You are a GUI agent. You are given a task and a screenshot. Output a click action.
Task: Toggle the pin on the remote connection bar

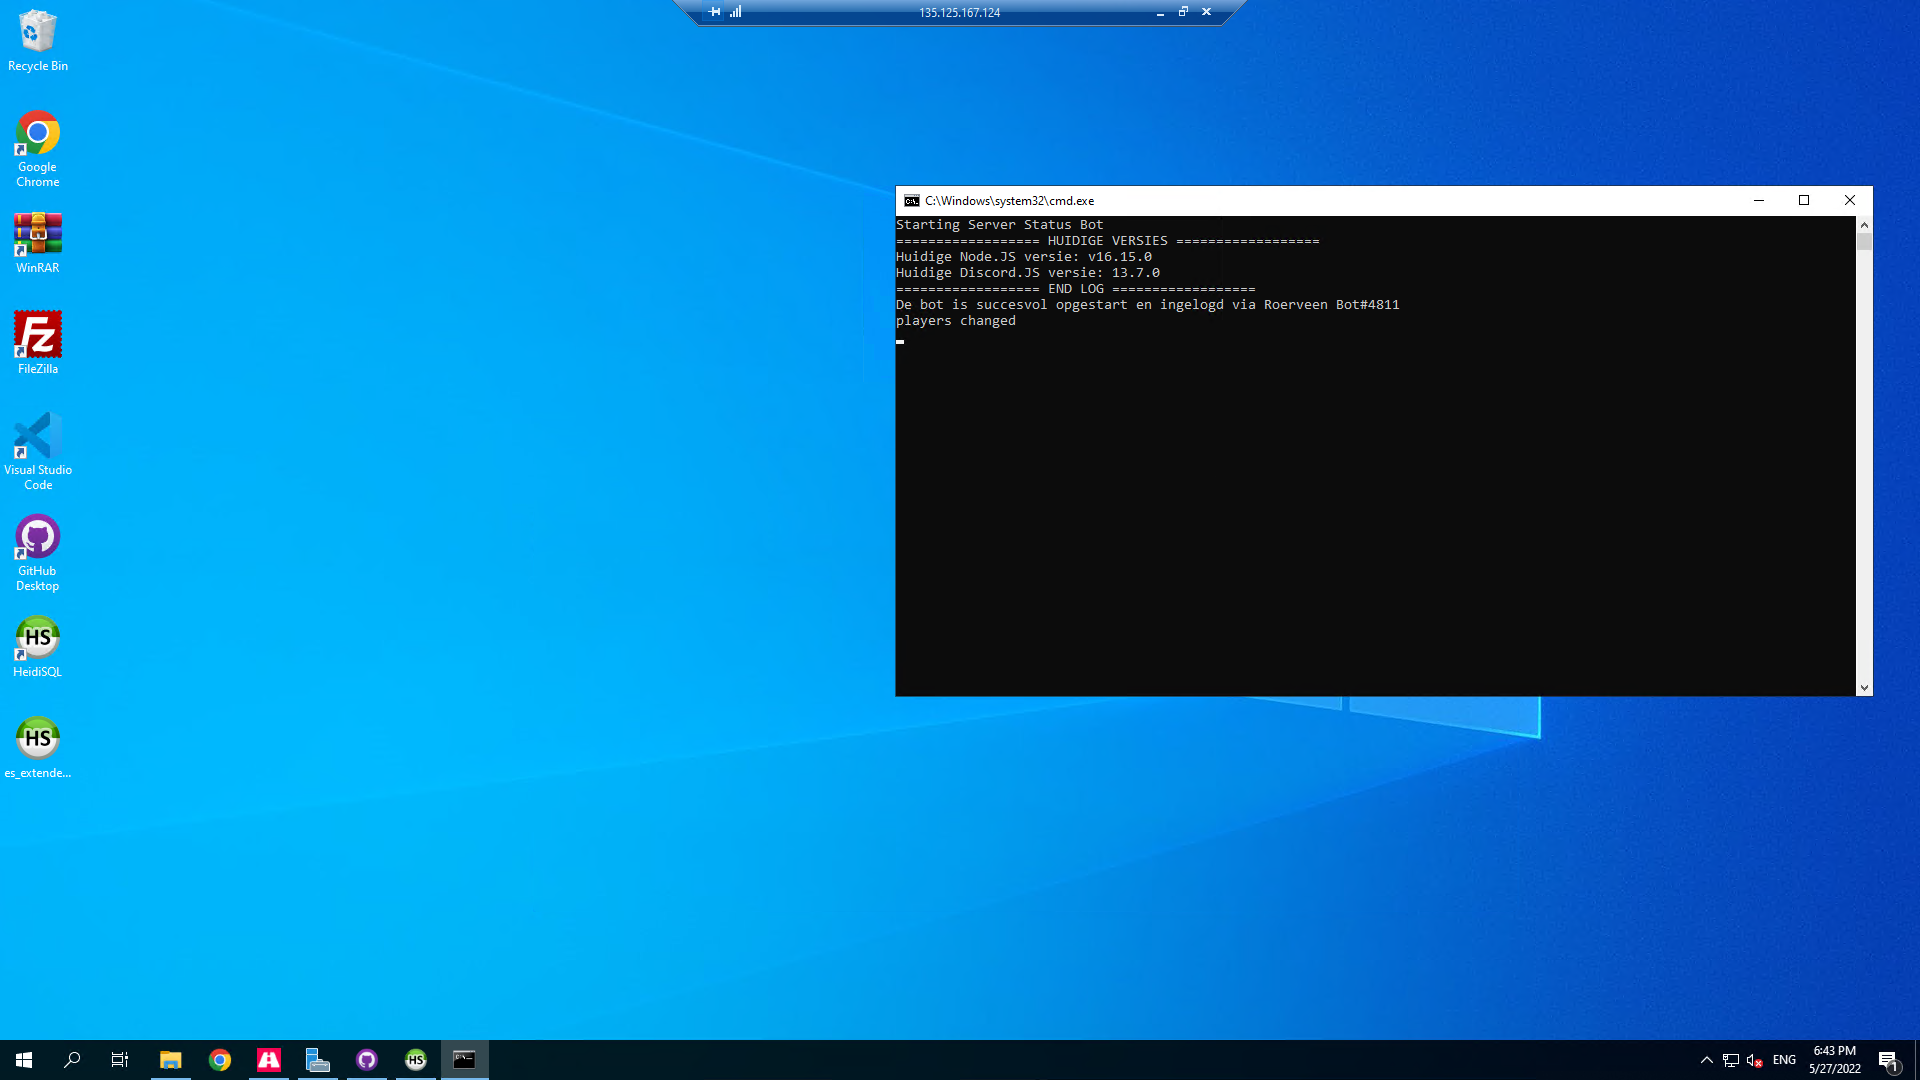tap(714, 12)
